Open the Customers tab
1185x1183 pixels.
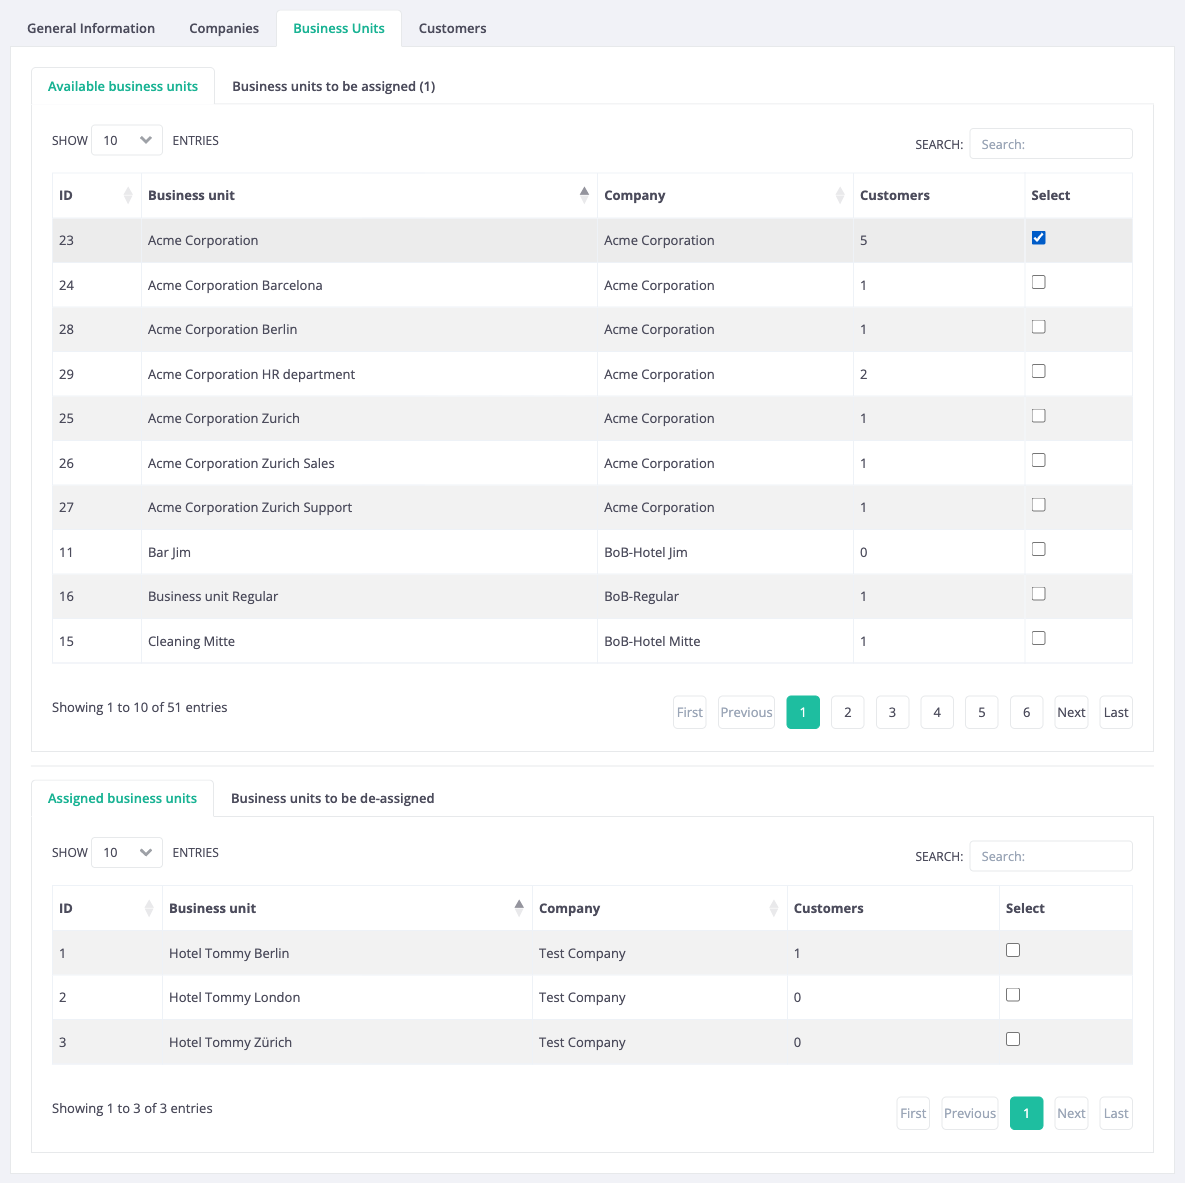click(452, 29)
